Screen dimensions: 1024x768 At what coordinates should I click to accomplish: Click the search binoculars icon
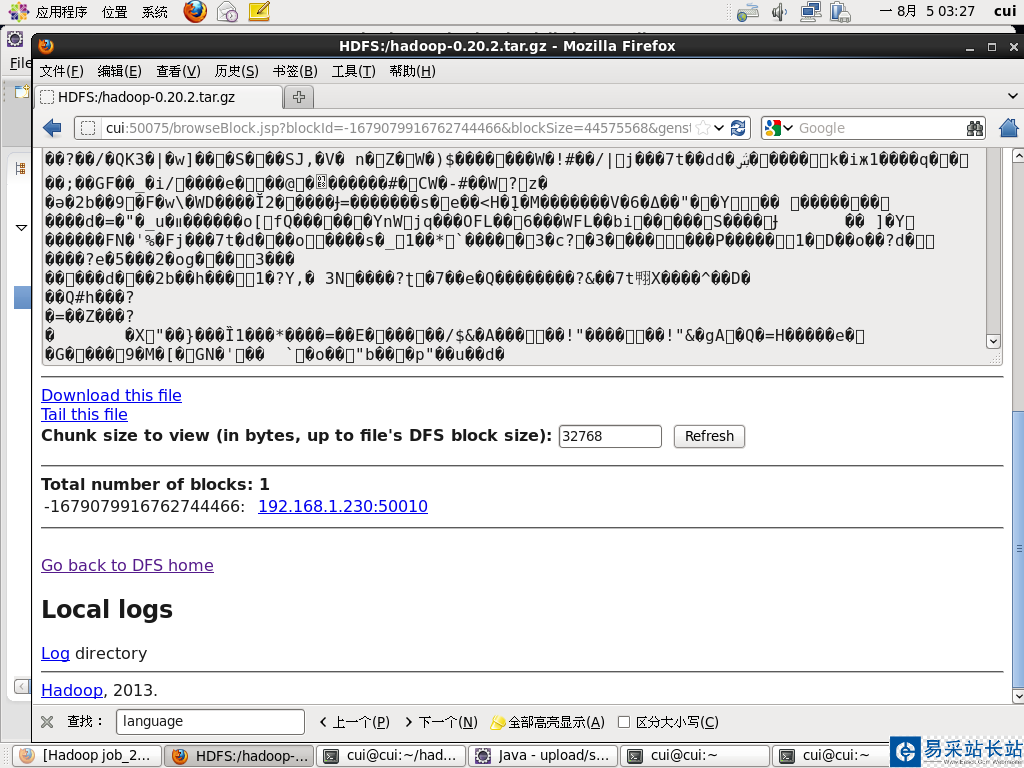[974, 128]
